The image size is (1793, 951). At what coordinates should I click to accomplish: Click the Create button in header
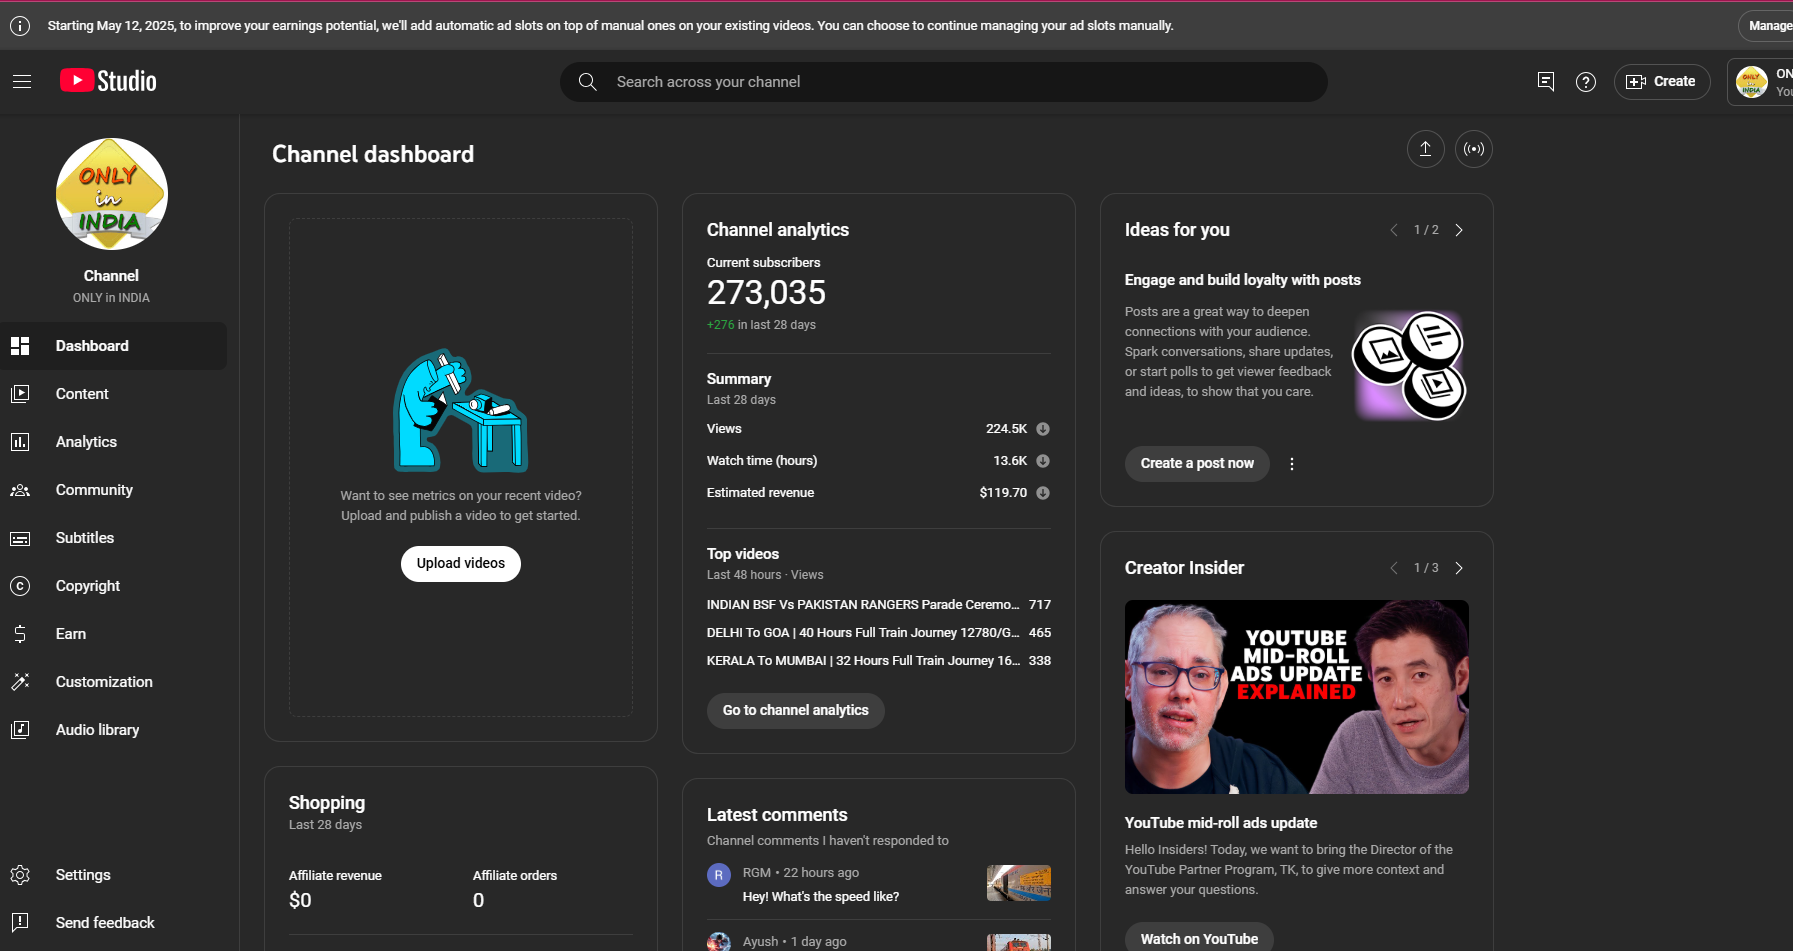[1662, 82]
